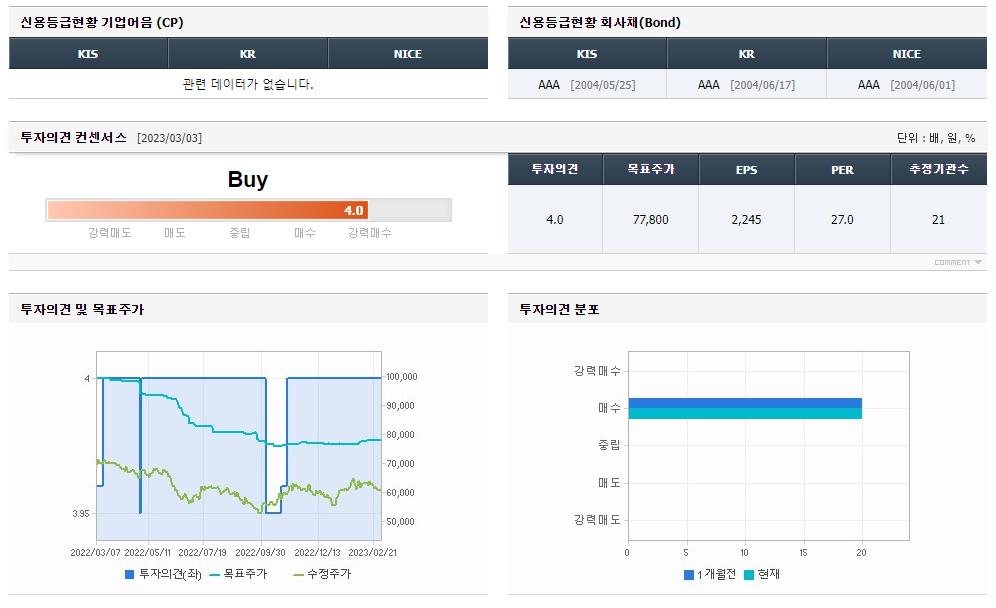996x608 pixels.
Task: Click the 4.0 consensus rating gauge bar
Action: tap(248, 210)
